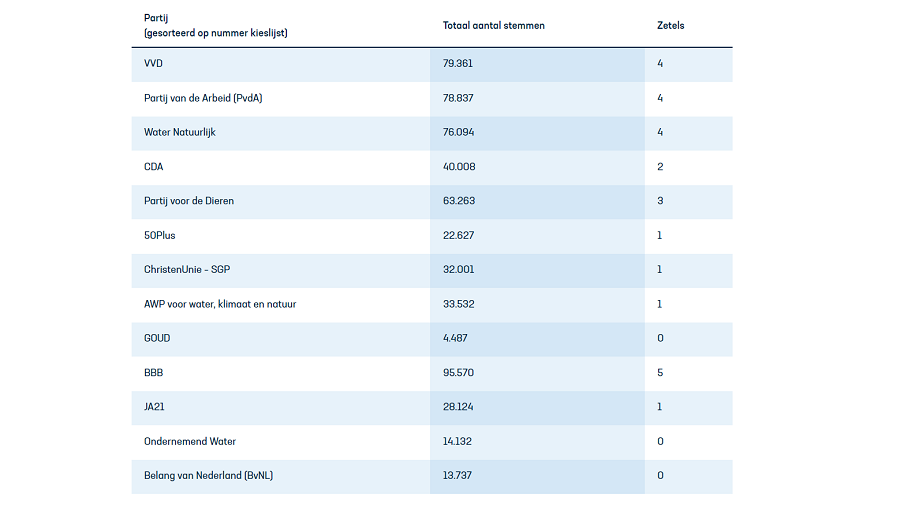Click the seat count in the VVD row
The height and width of the screenshot is (506, 900).
pos(660,64)
